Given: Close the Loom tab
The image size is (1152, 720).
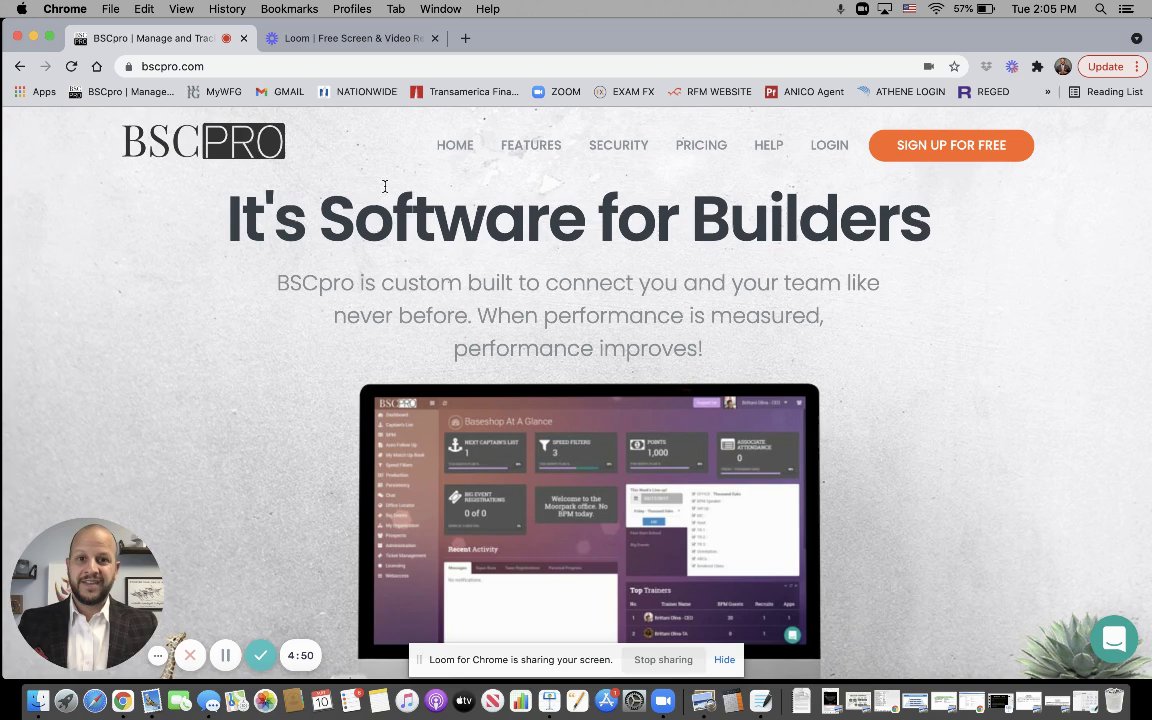Looking at the screenshot, I should [434, 38].
